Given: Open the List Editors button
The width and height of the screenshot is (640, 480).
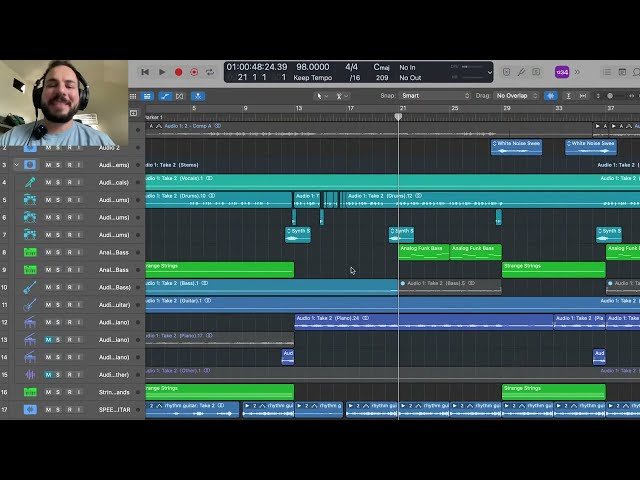Looking at the screenshot, I should pyautogui.click(x=607, y=72).
